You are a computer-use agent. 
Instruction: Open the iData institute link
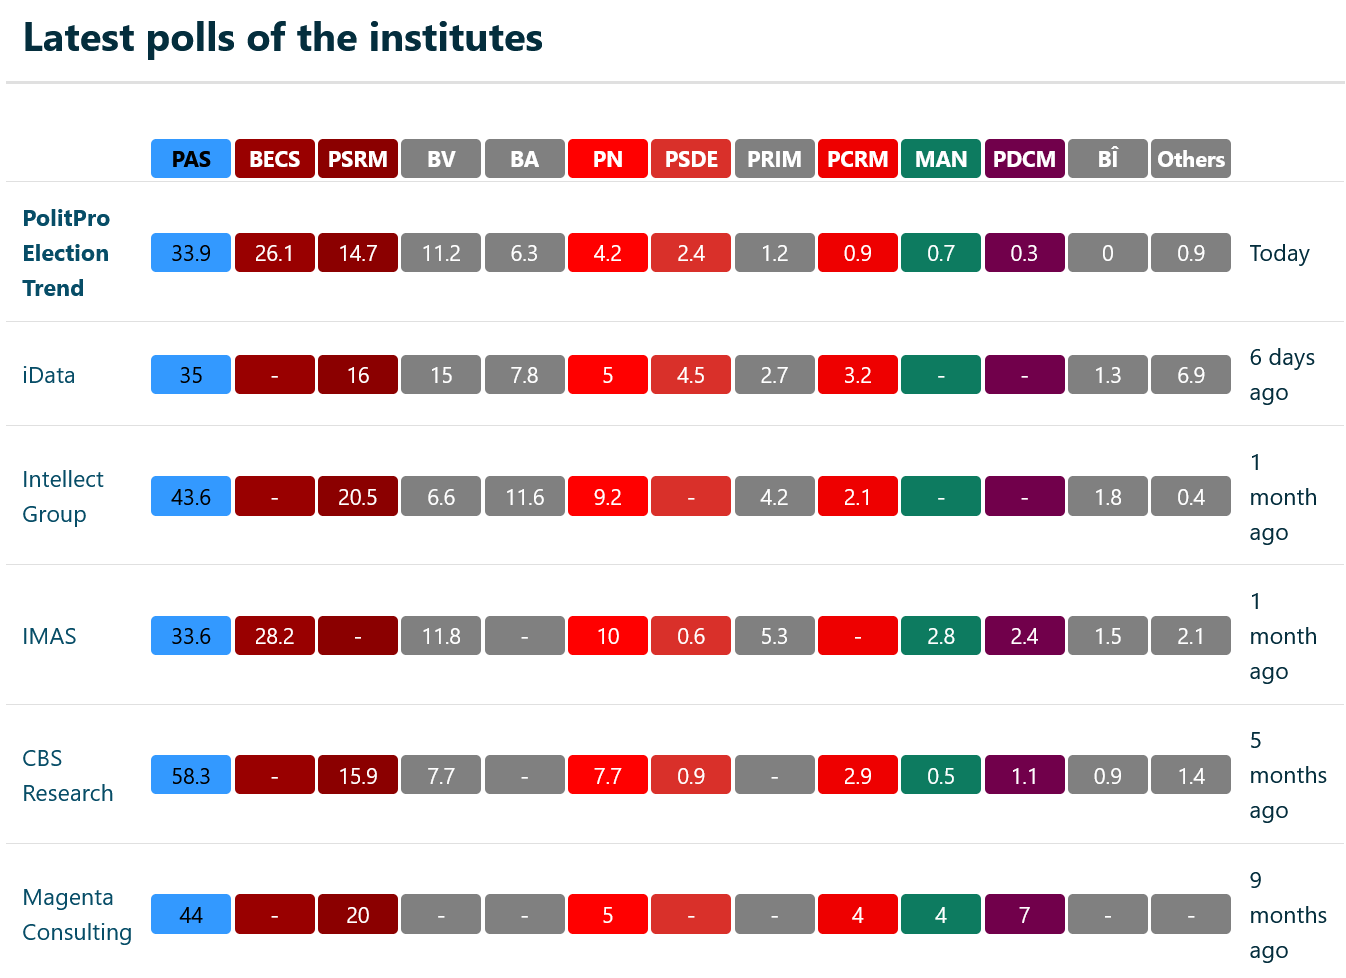tap(49, 375)
